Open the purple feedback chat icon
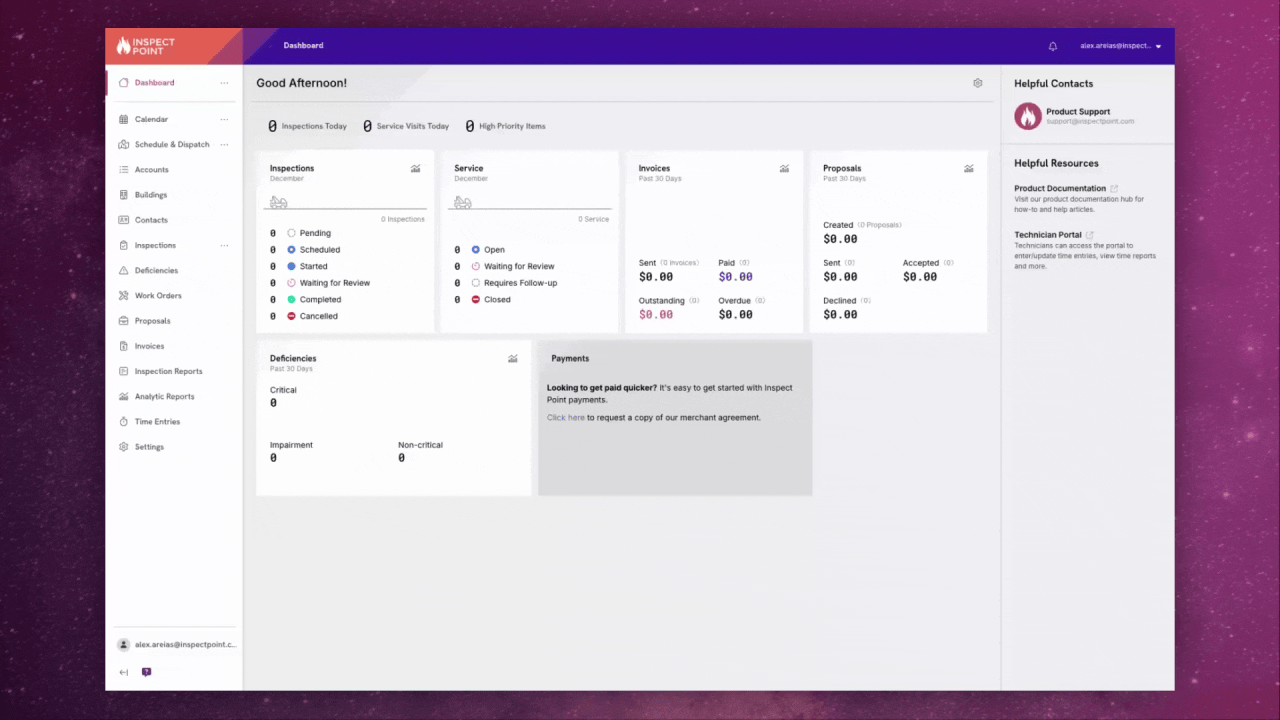The width and height of the screenshot is (1280, 720). click(x=146, y=672)
